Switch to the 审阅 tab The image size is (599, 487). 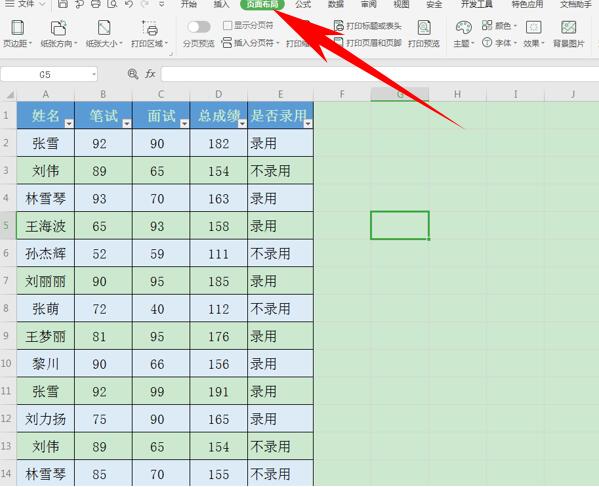[x=369, y=4]
